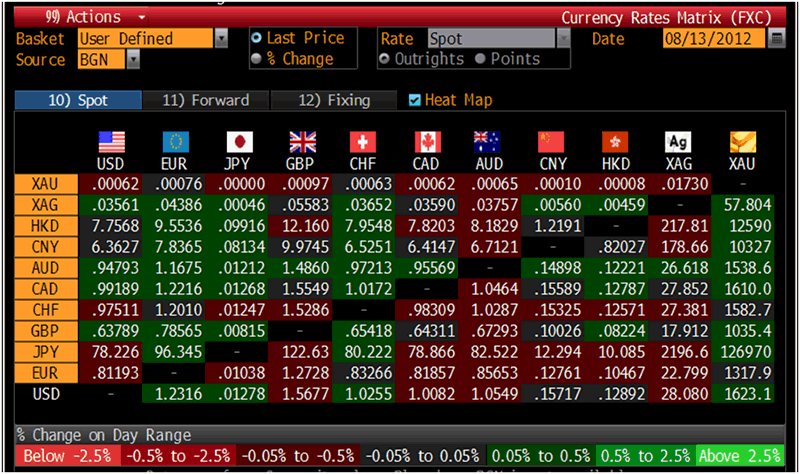
Task: Toggle the Heat Map checkbox
Action: coord(416,100)
